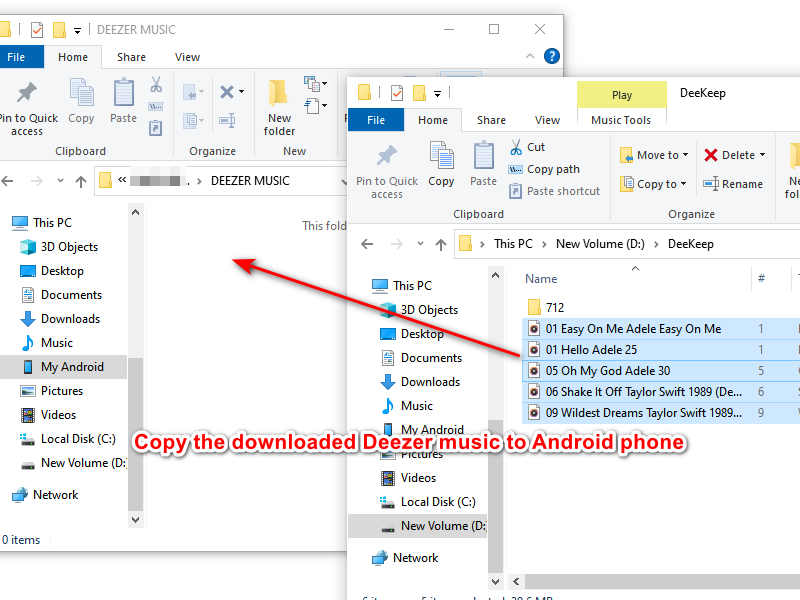The height and width of the screenshot is (600, 800).
Task: Go back in DeeKeep window
Action: point(367,244)
